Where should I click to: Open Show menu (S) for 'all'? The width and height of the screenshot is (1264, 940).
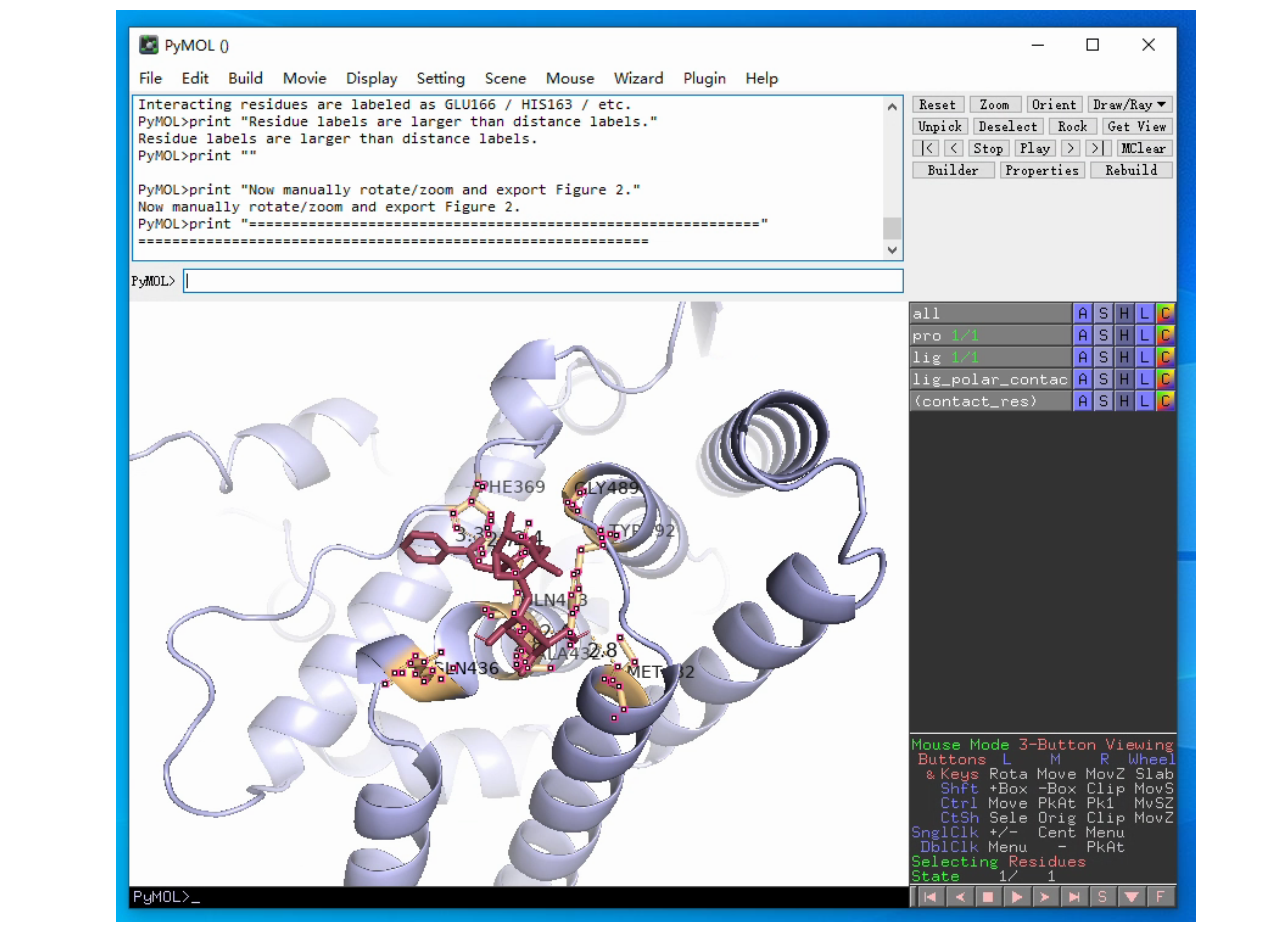pos(1103,313)
